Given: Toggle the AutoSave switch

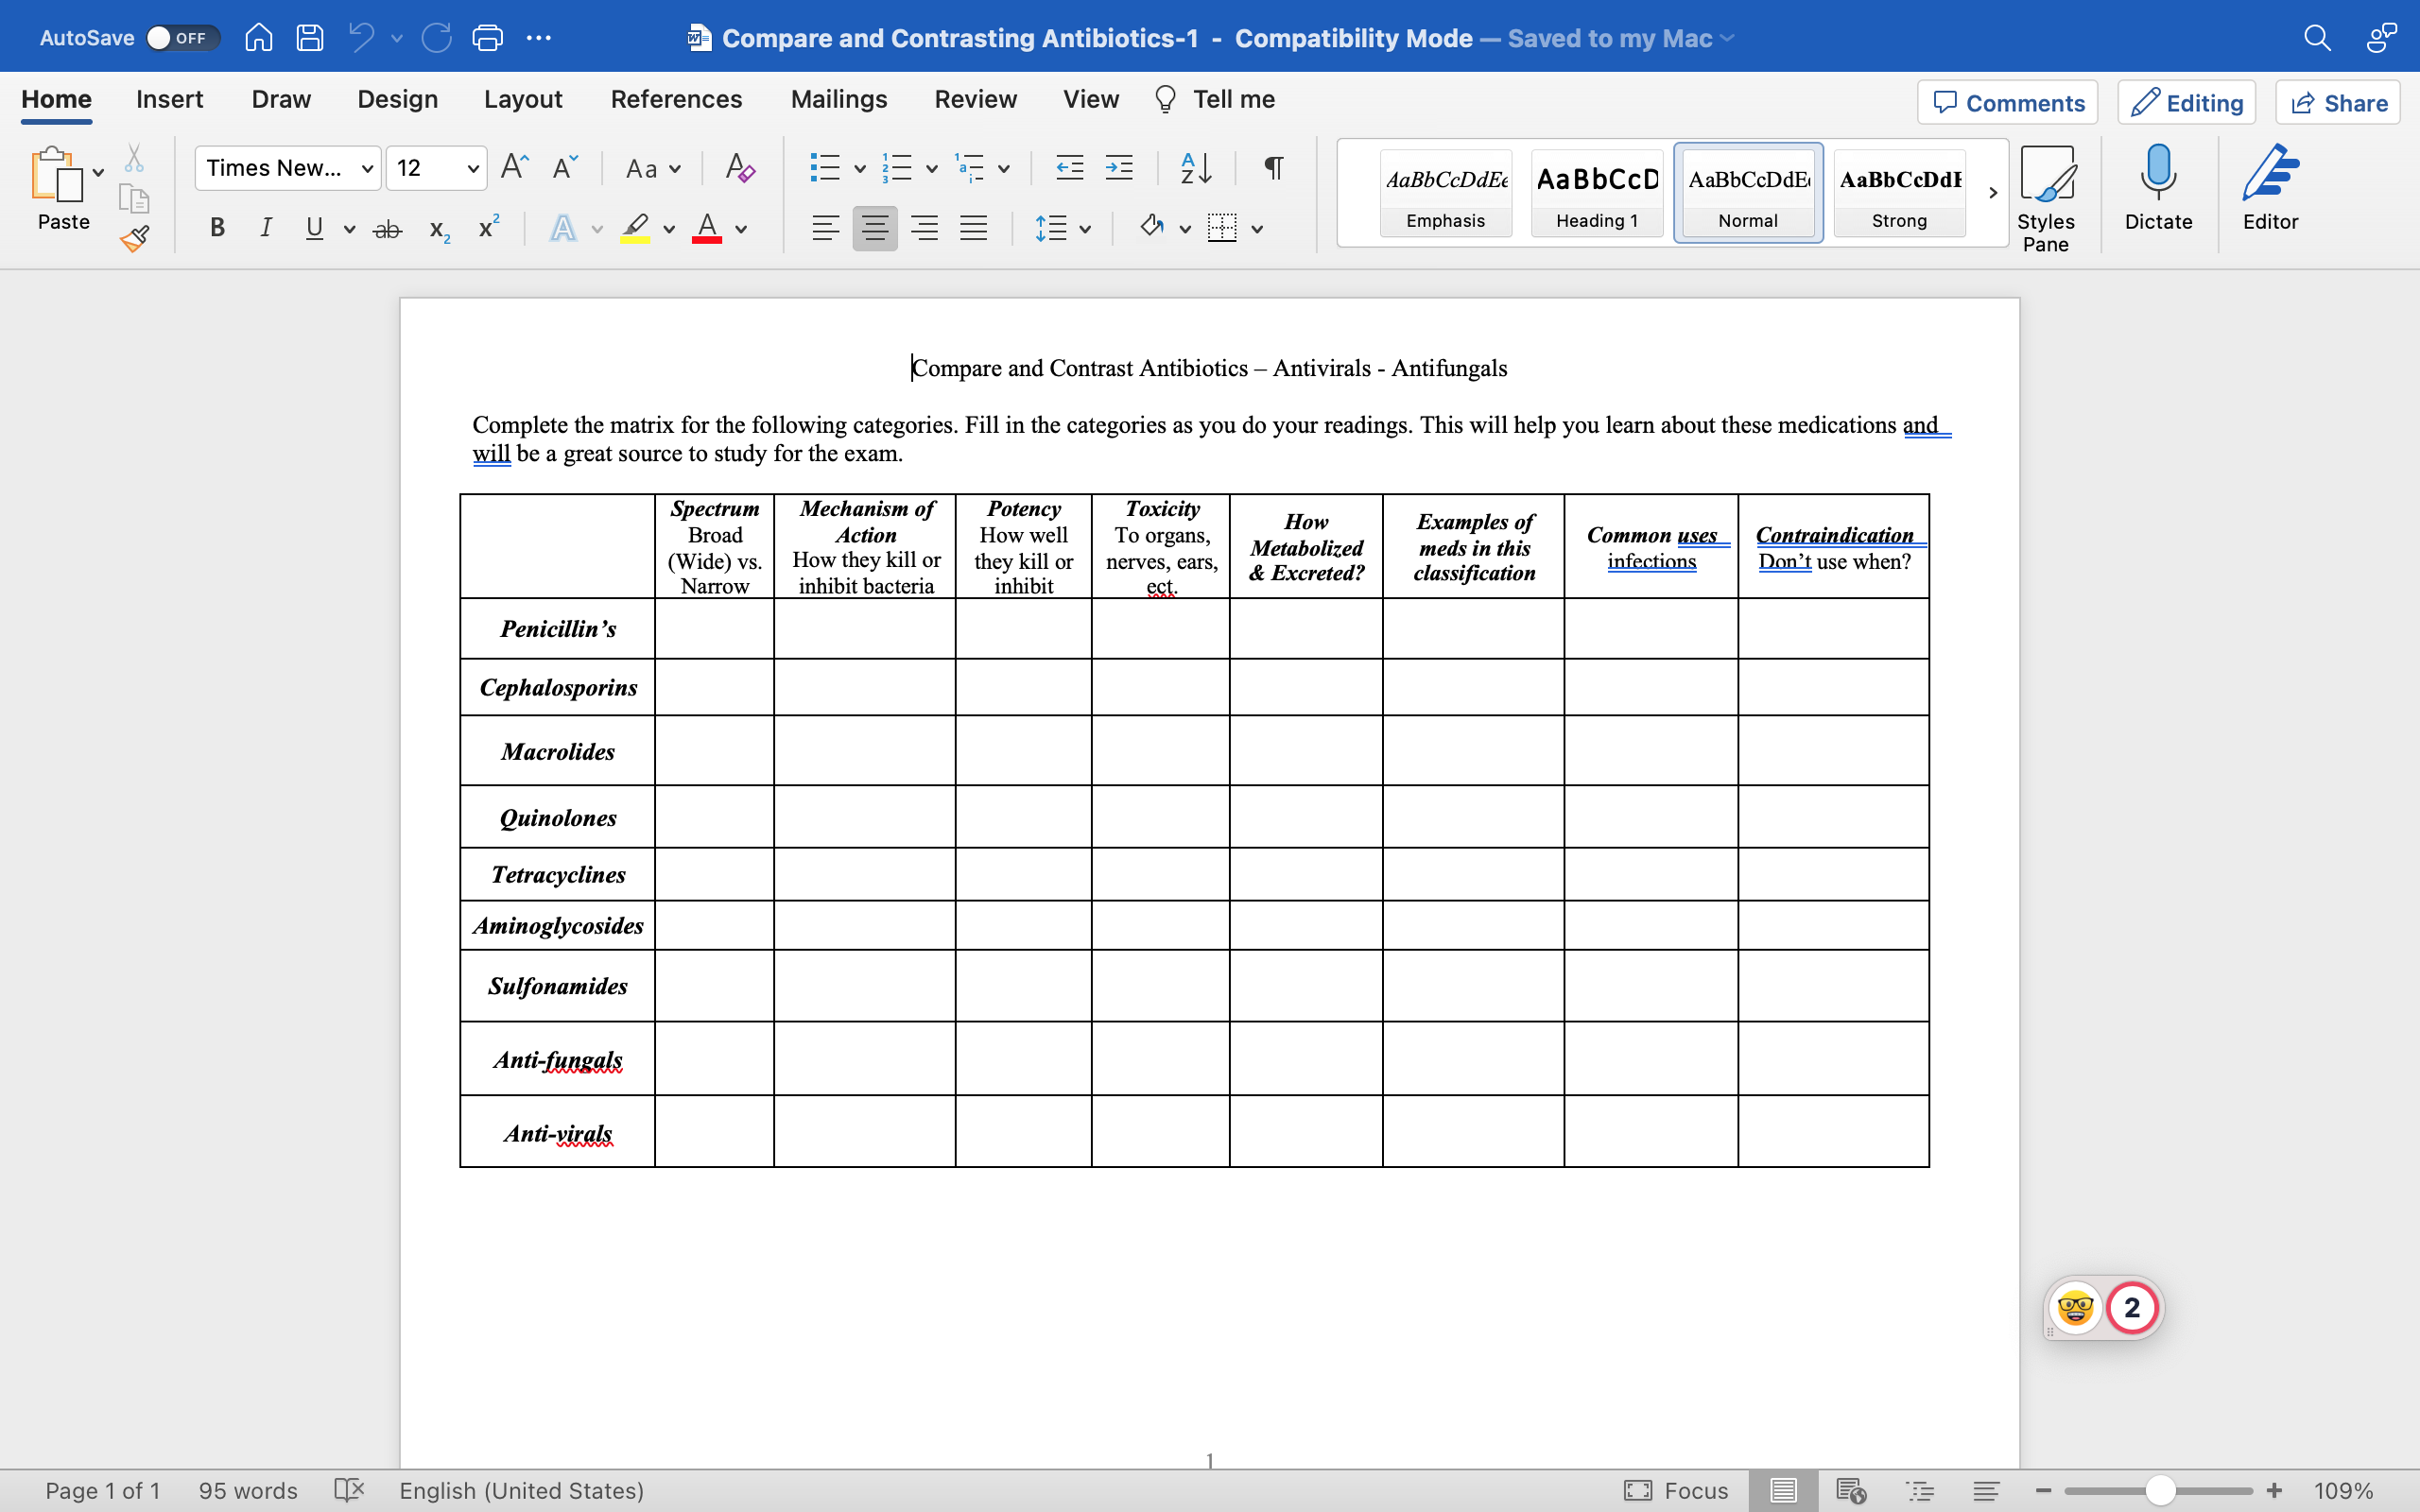Looking at the screenshot, I should [180, 38].
